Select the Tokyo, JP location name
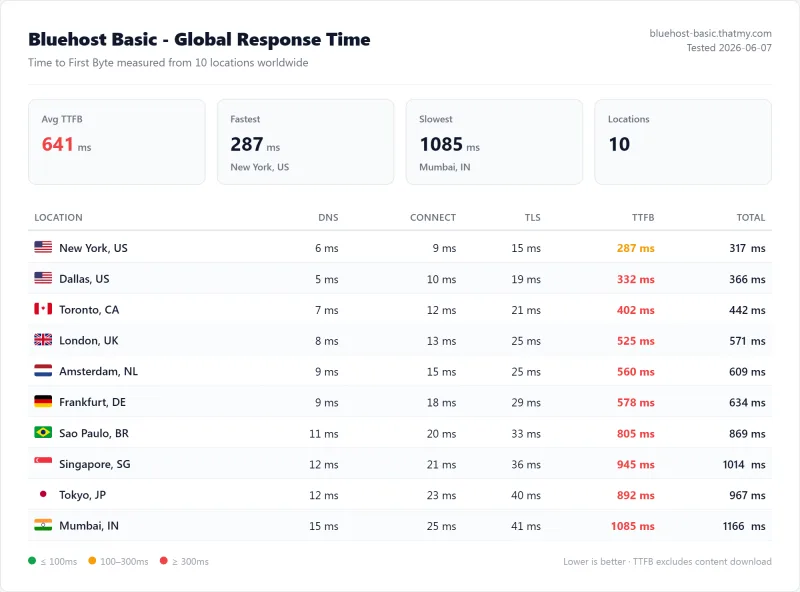Image resolution: width=800 pixels, height=592 pixels. [x=83, y=495]
